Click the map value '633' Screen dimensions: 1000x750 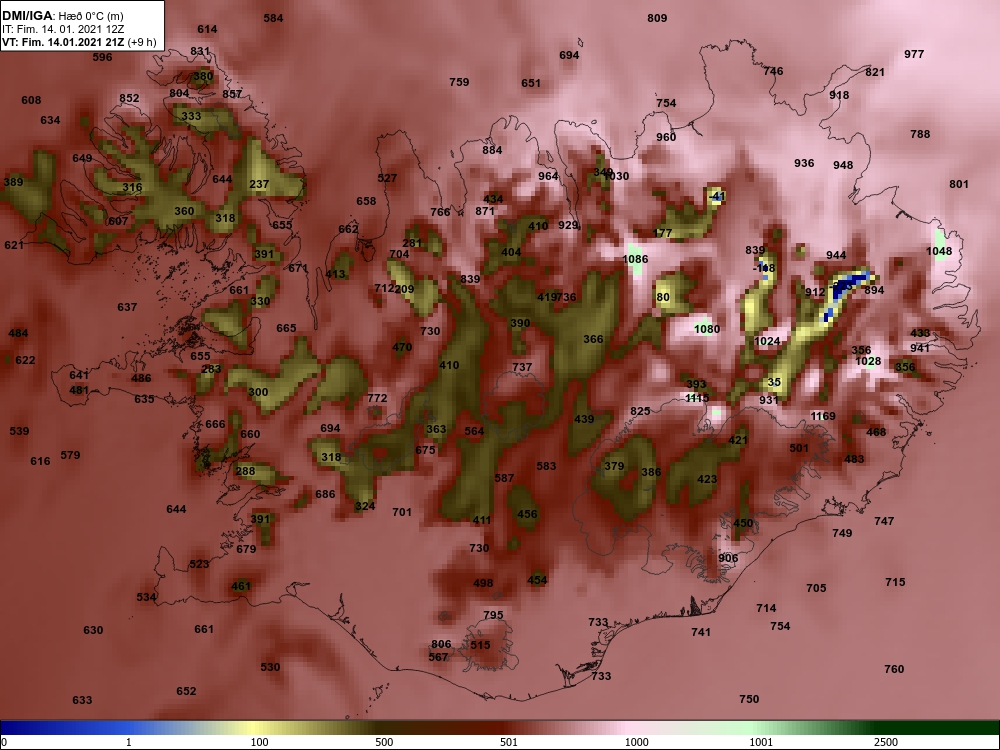82,700
